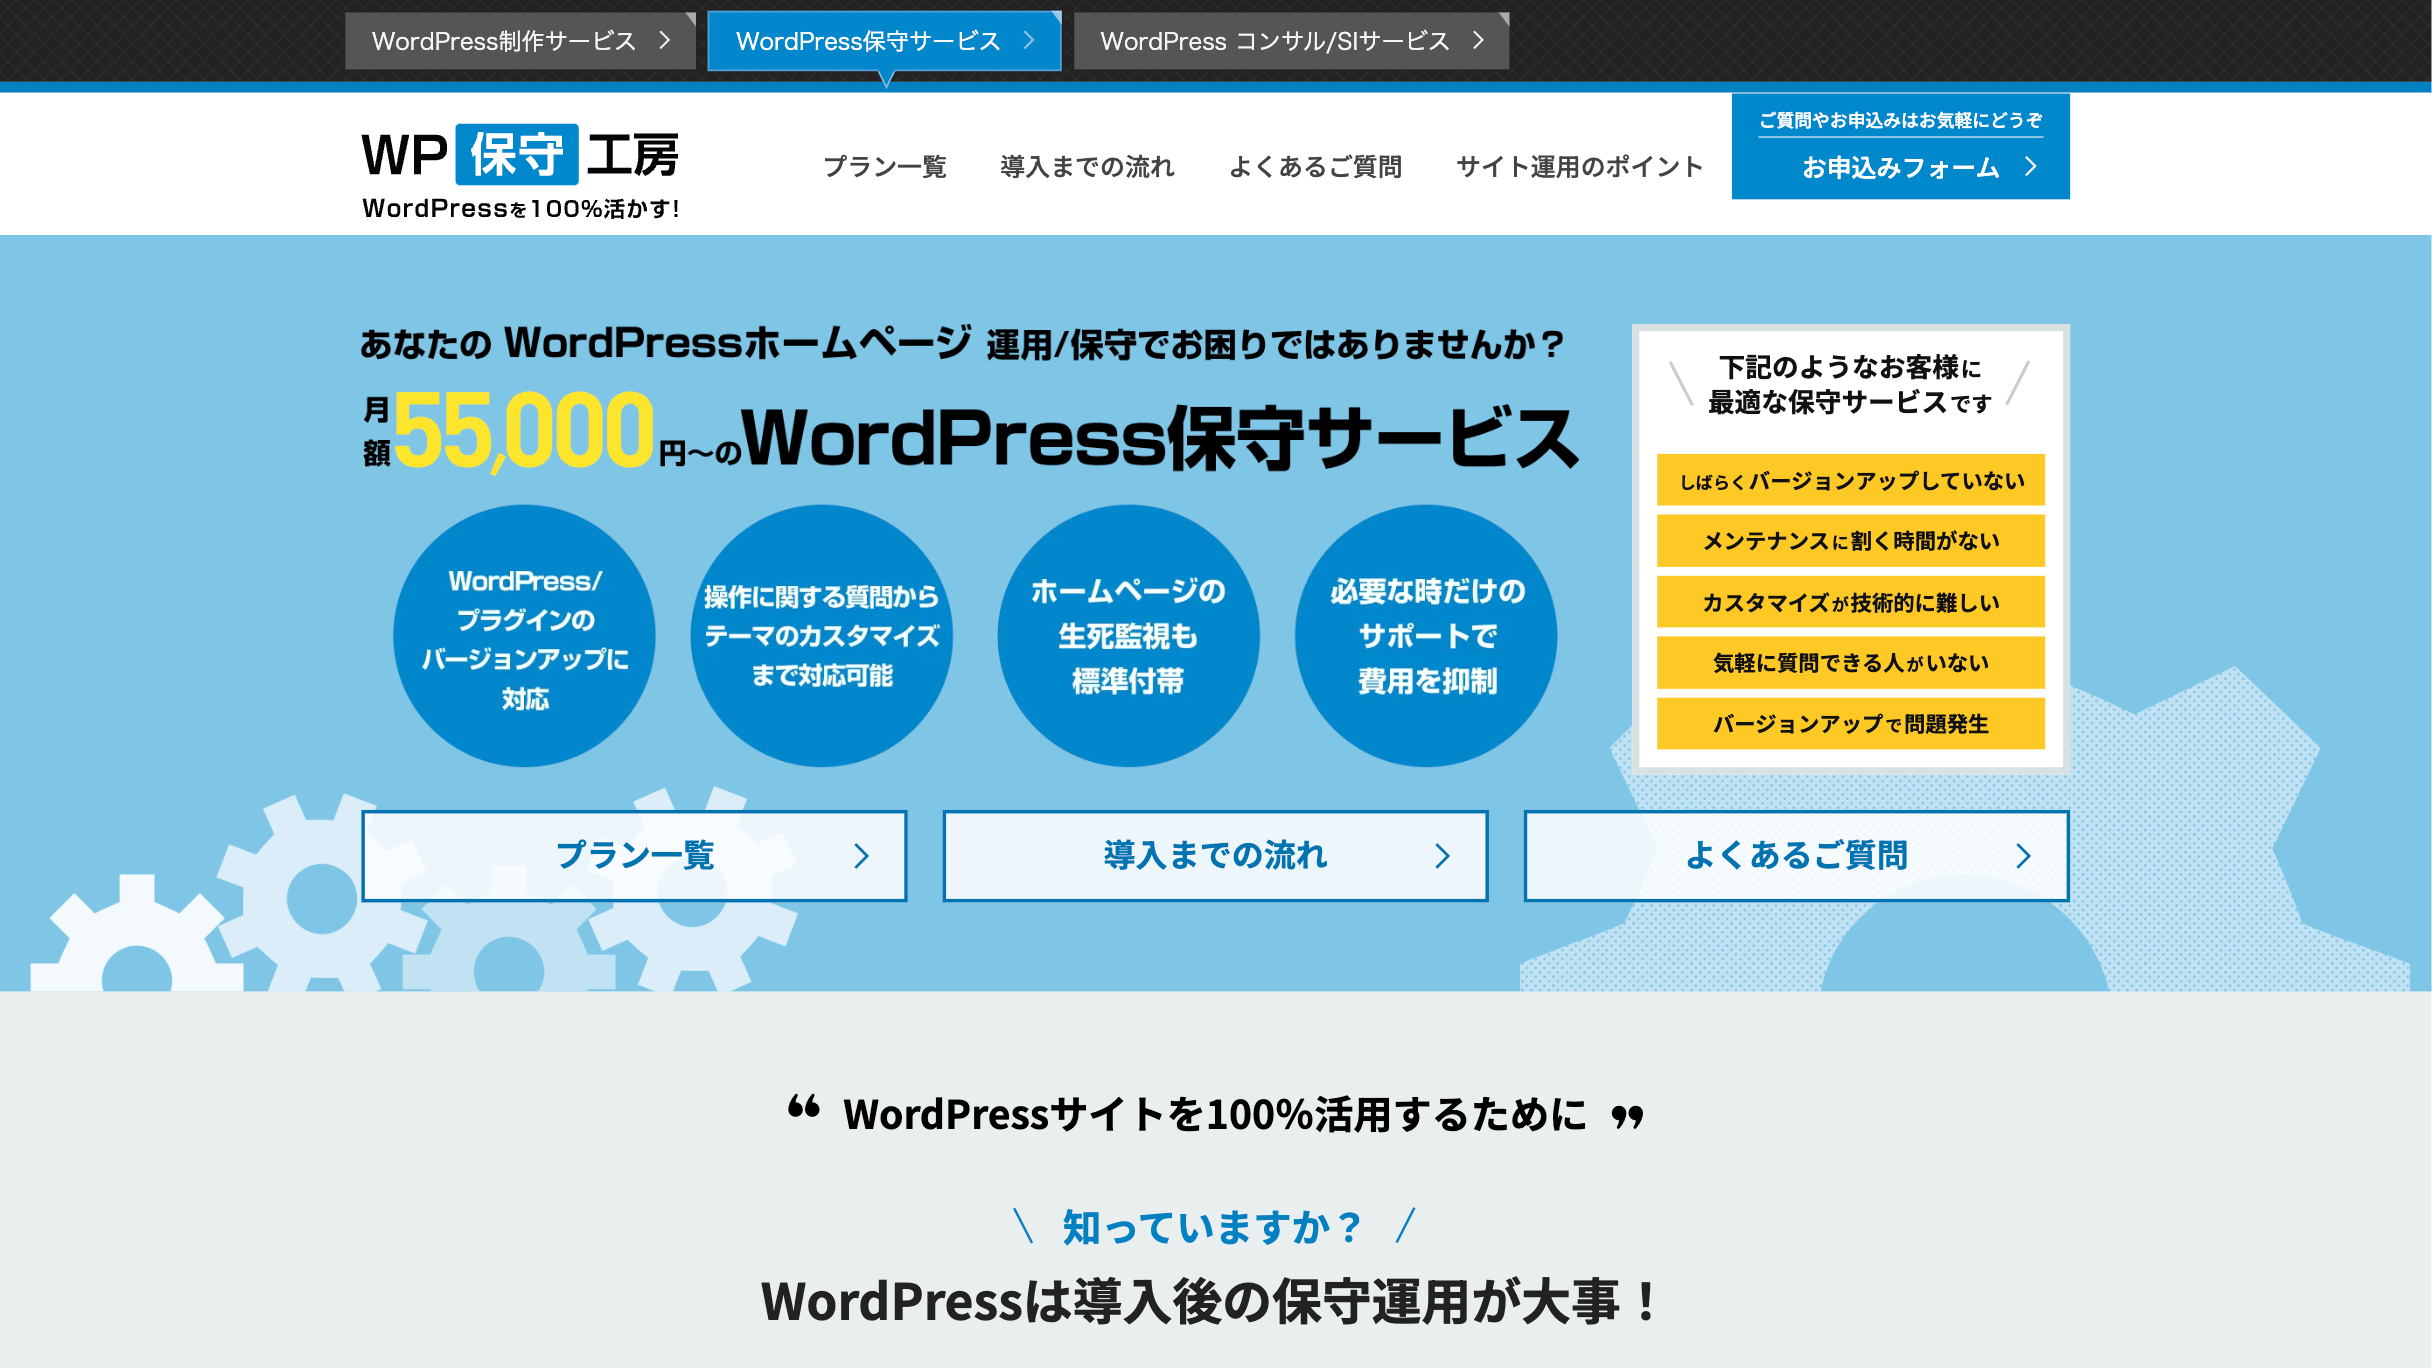Click the large 導入までの流れ hero button
This screenshot has height=1368, width=2432.
click(1215, 856)
